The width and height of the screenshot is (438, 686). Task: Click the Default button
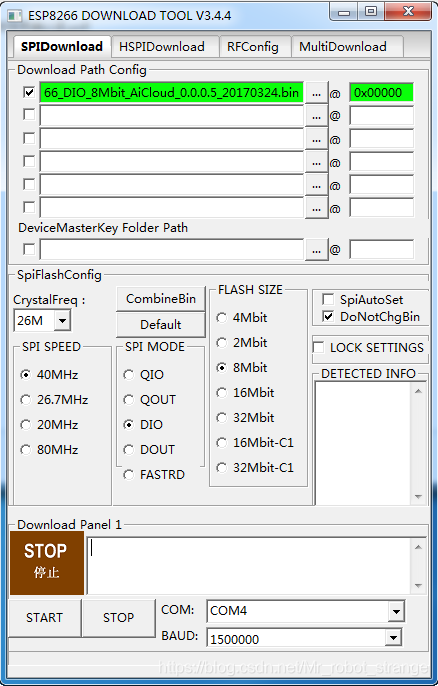(161, 325)
